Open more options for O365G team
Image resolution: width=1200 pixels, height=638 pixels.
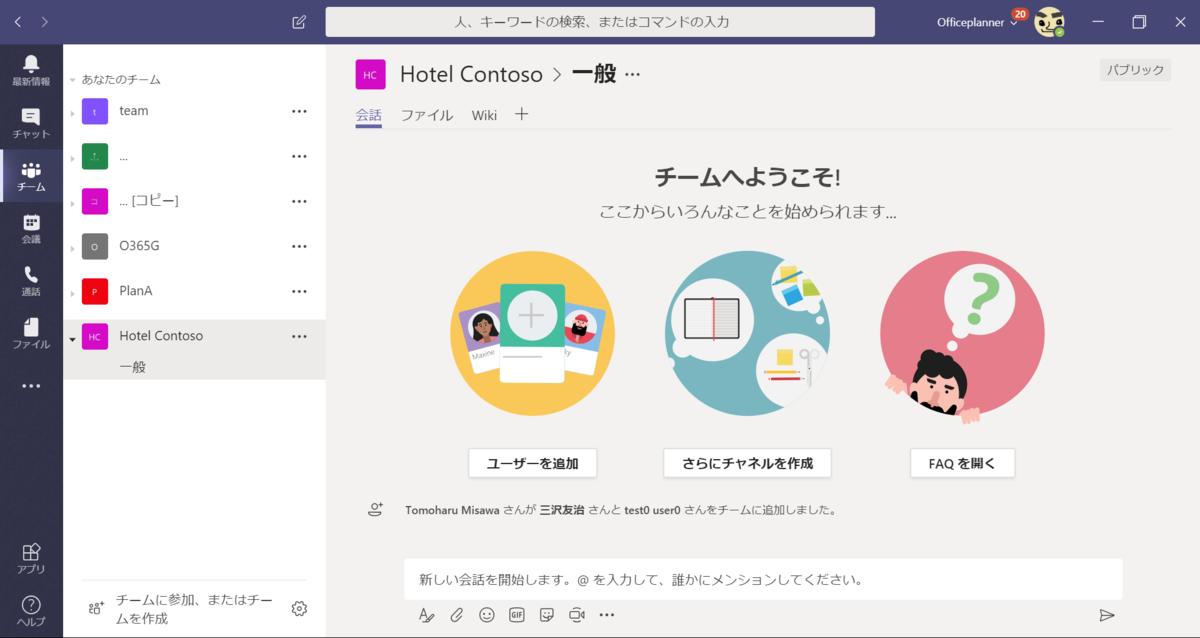[299, 246]
